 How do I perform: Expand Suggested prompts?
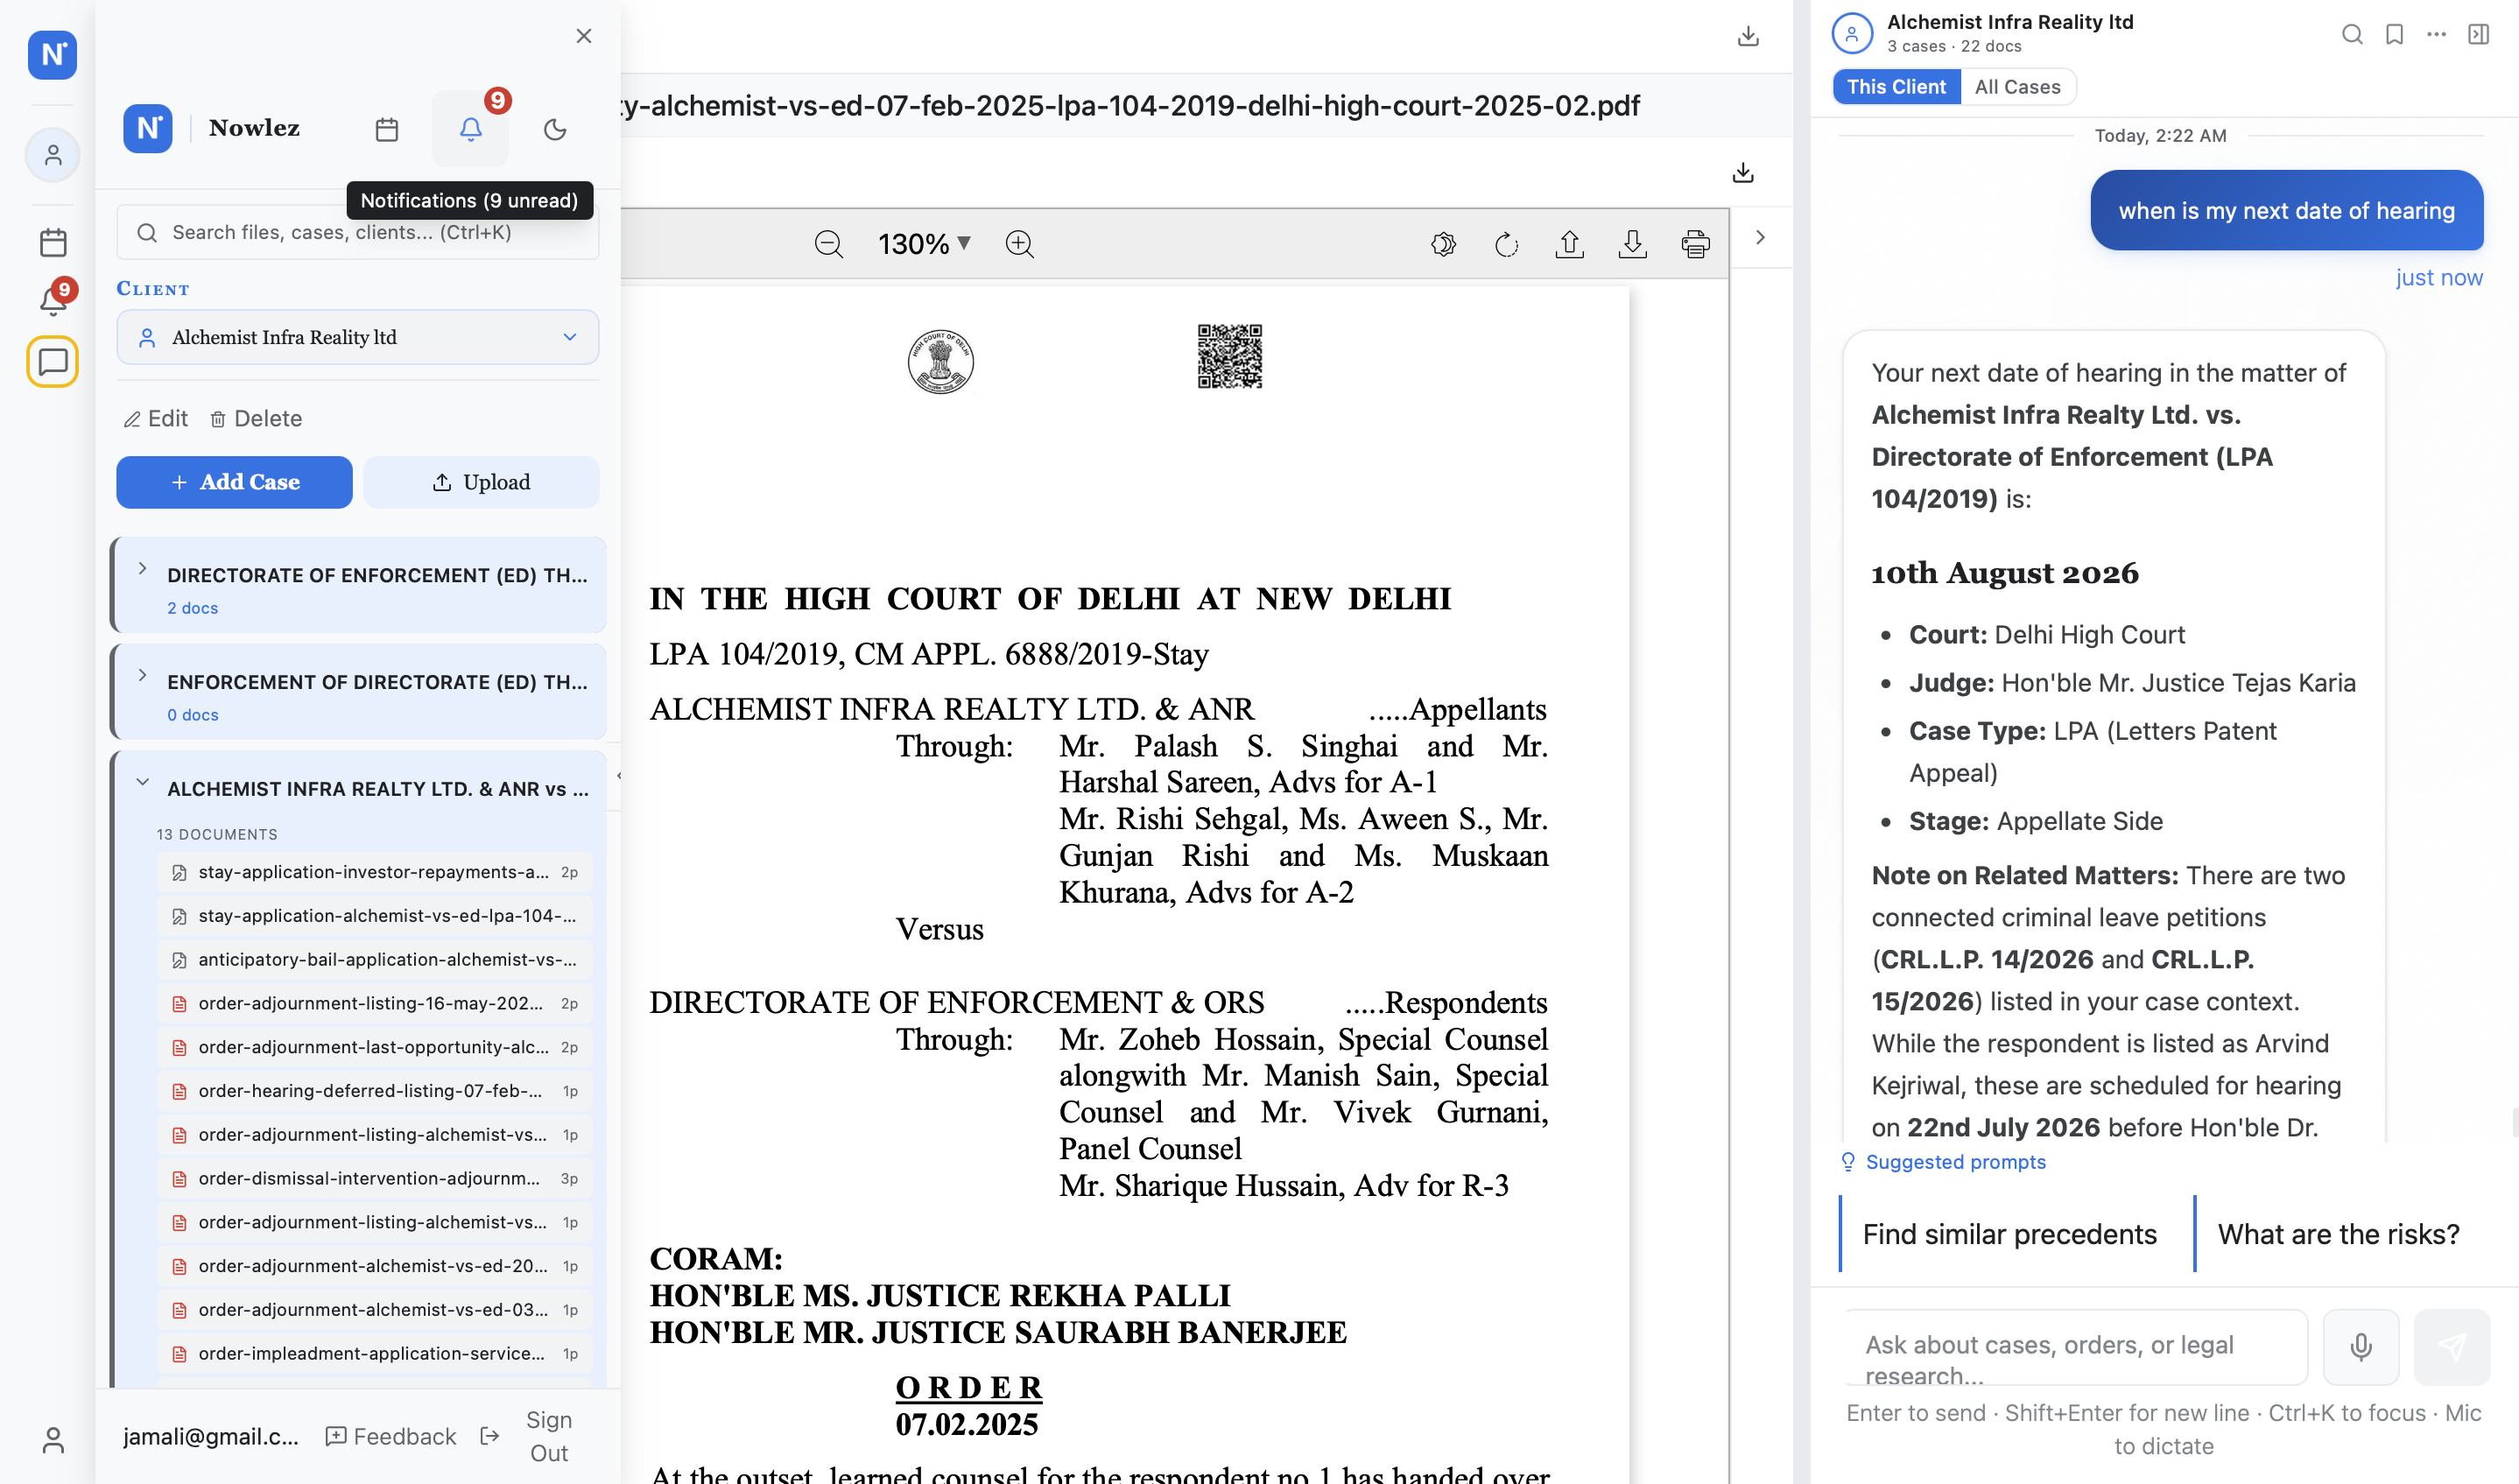1943,1162
